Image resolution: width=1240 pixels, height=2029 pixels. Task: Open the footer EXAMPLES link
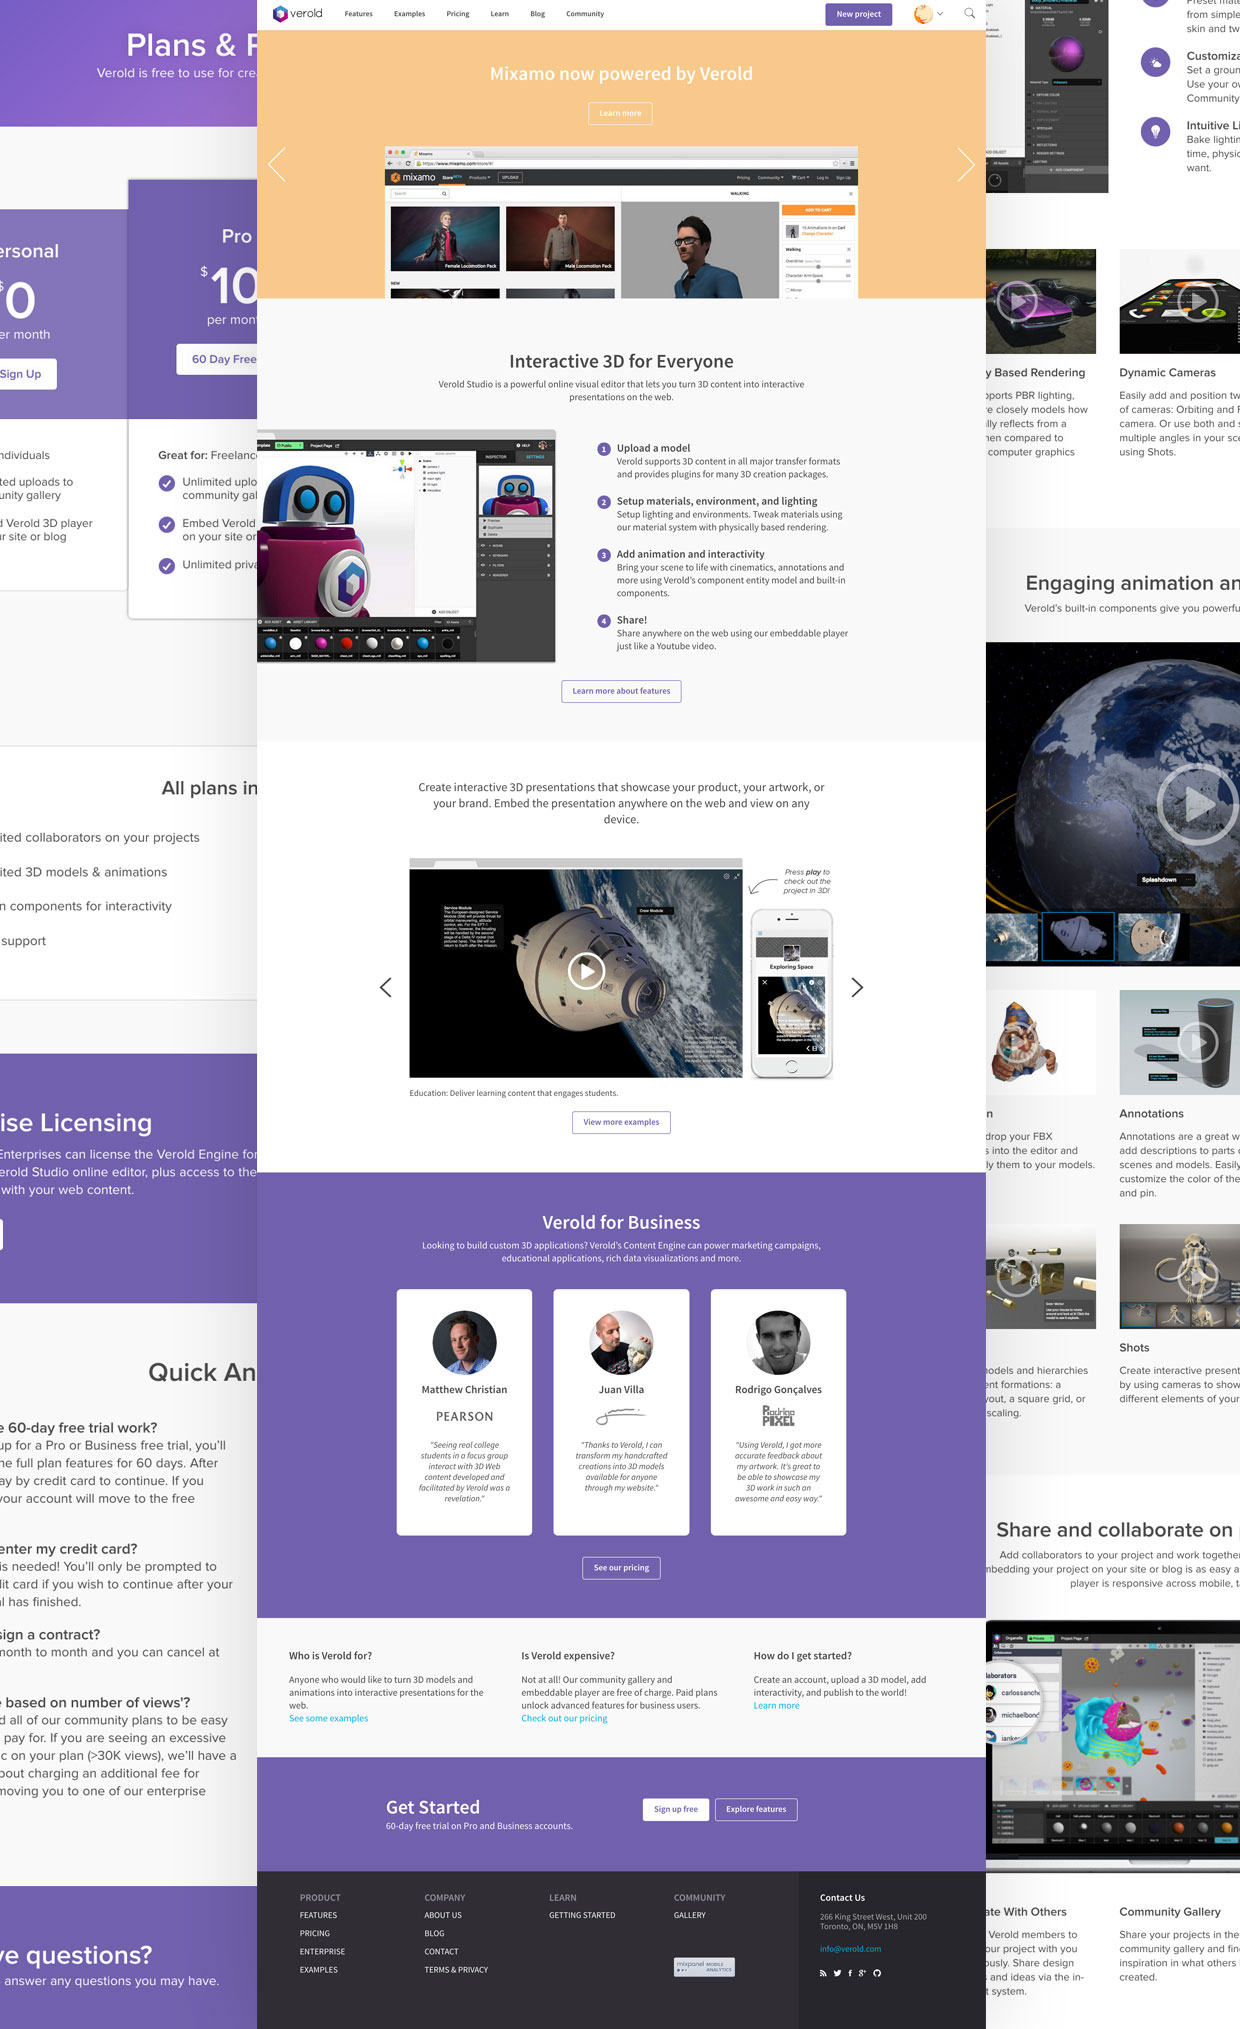point(318,1969)
